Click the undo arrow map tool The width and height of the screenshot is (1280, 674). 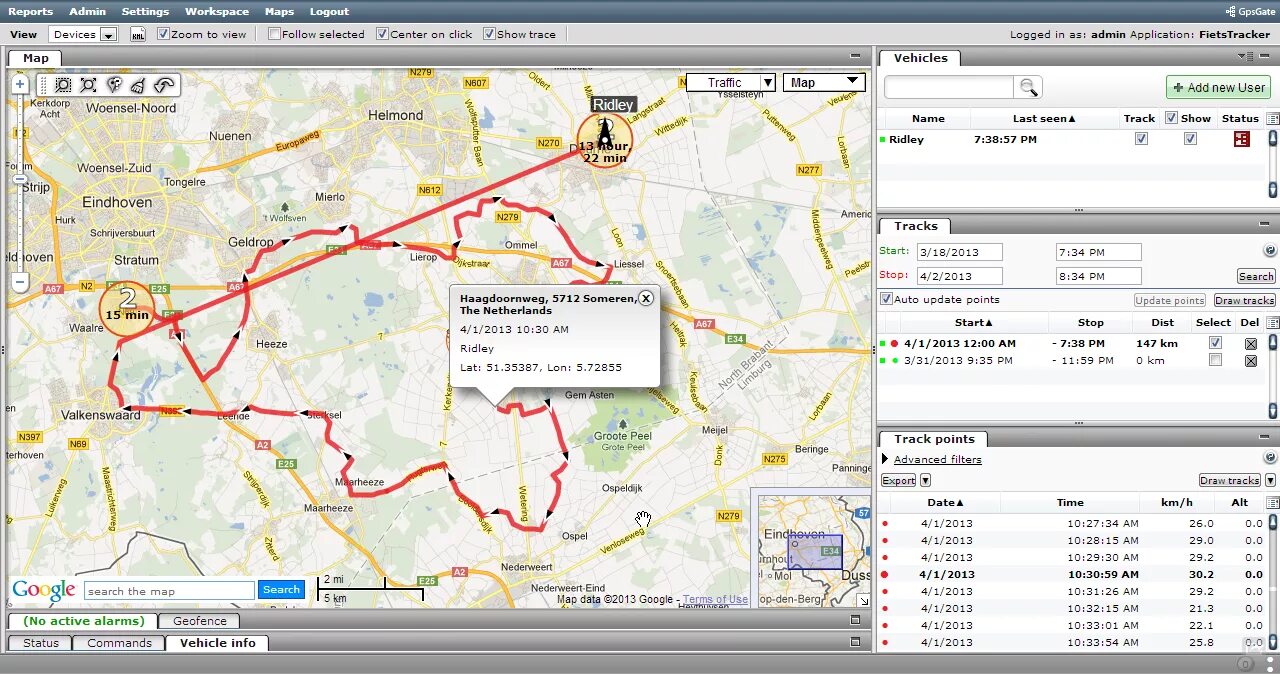(x=164, y=86)
